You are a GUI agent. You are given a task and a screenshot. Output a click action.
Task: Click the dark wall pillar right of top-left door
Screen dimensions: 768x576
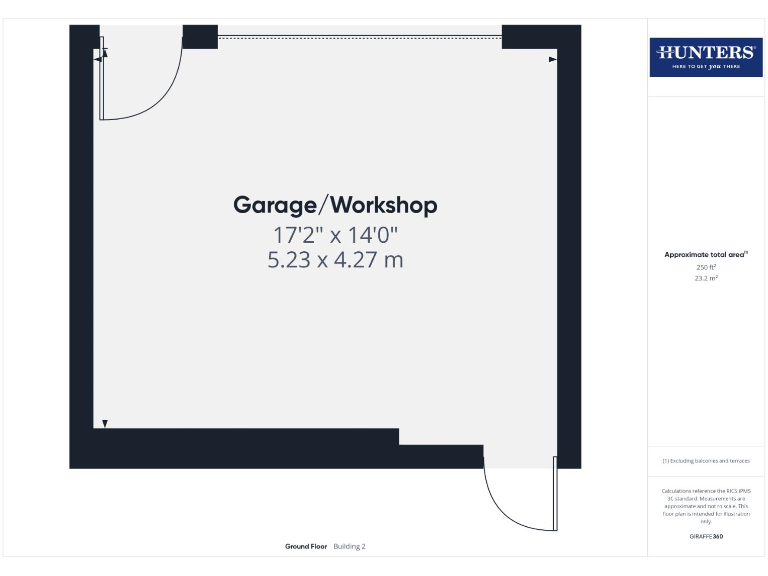click(x=200, y=37)
